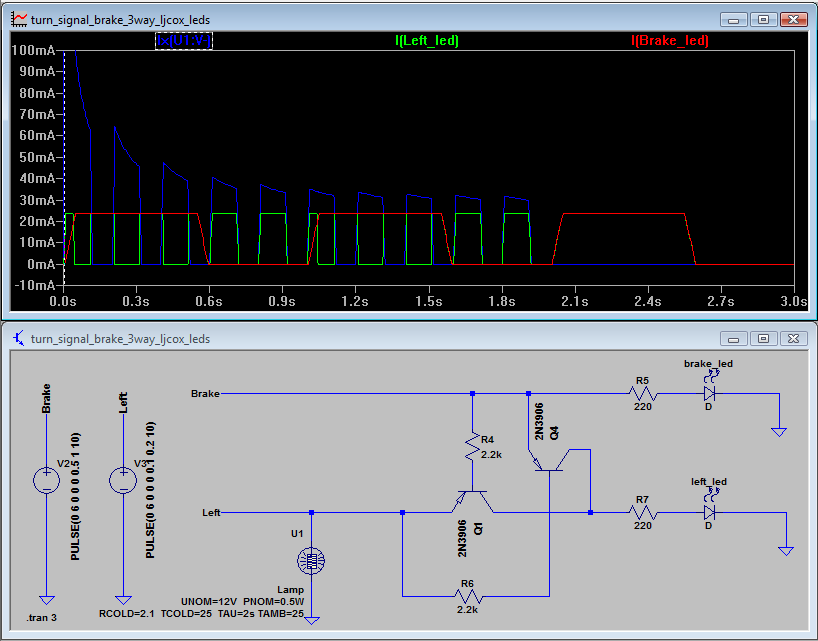Click the wire junction node above lamp U1
Viewport: 818px width, 641px height.
point(311,513)
